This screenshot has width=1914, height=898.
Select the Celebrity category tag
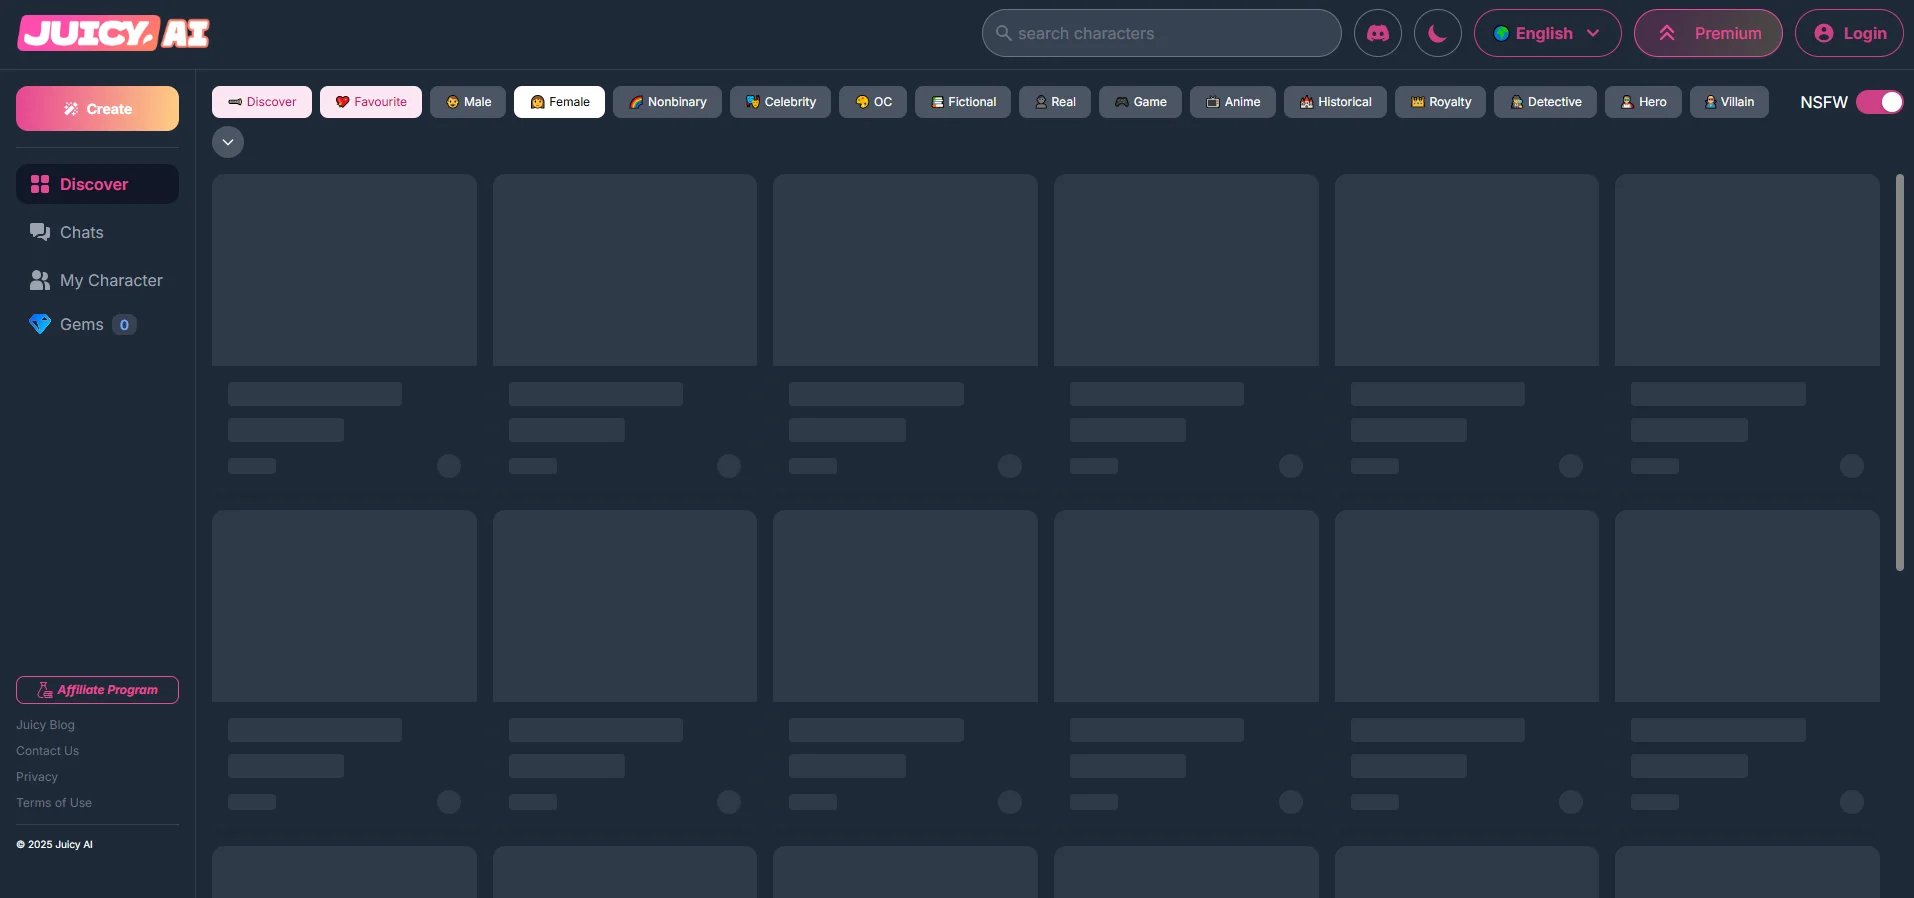tap(780, 102)
